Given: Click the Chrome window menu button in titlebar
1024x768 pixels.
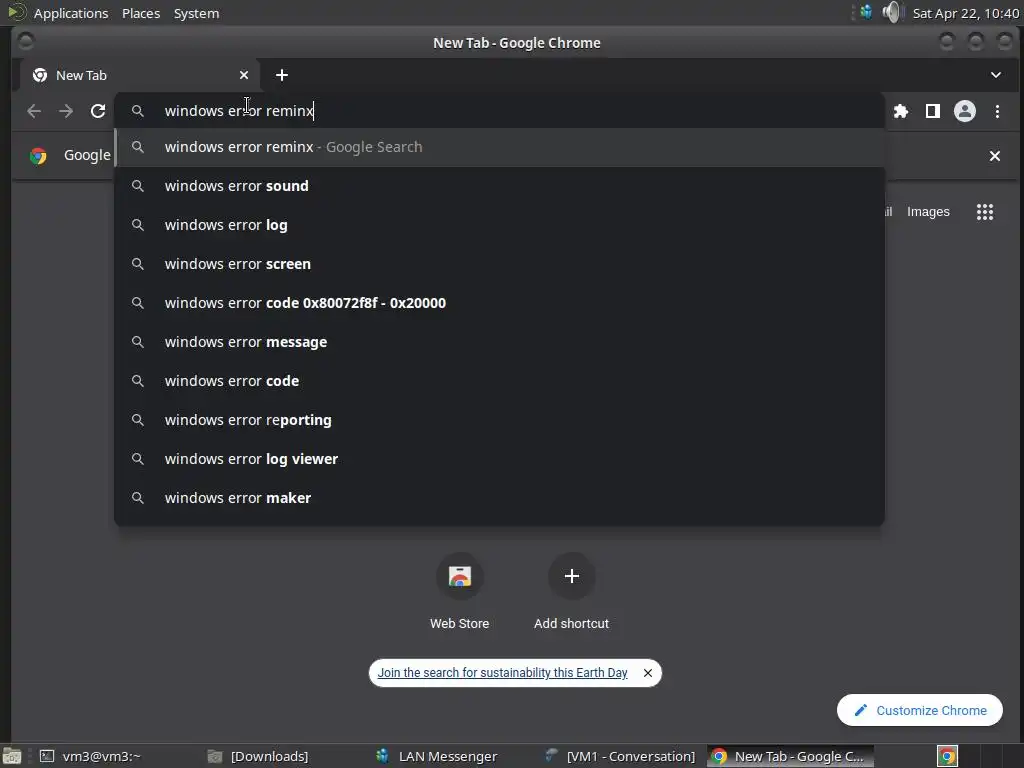Looking at the screenshot, I should coord(25,42).
